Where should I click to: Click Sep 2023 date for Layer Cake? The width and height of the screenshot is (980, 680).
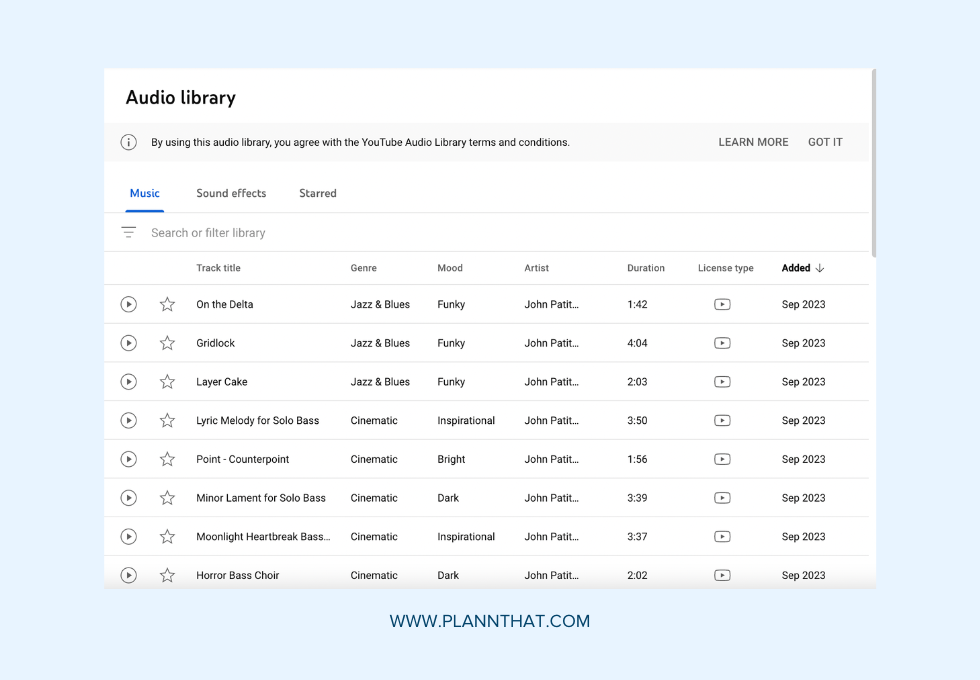pyautogui.click(x=803, y=382)
